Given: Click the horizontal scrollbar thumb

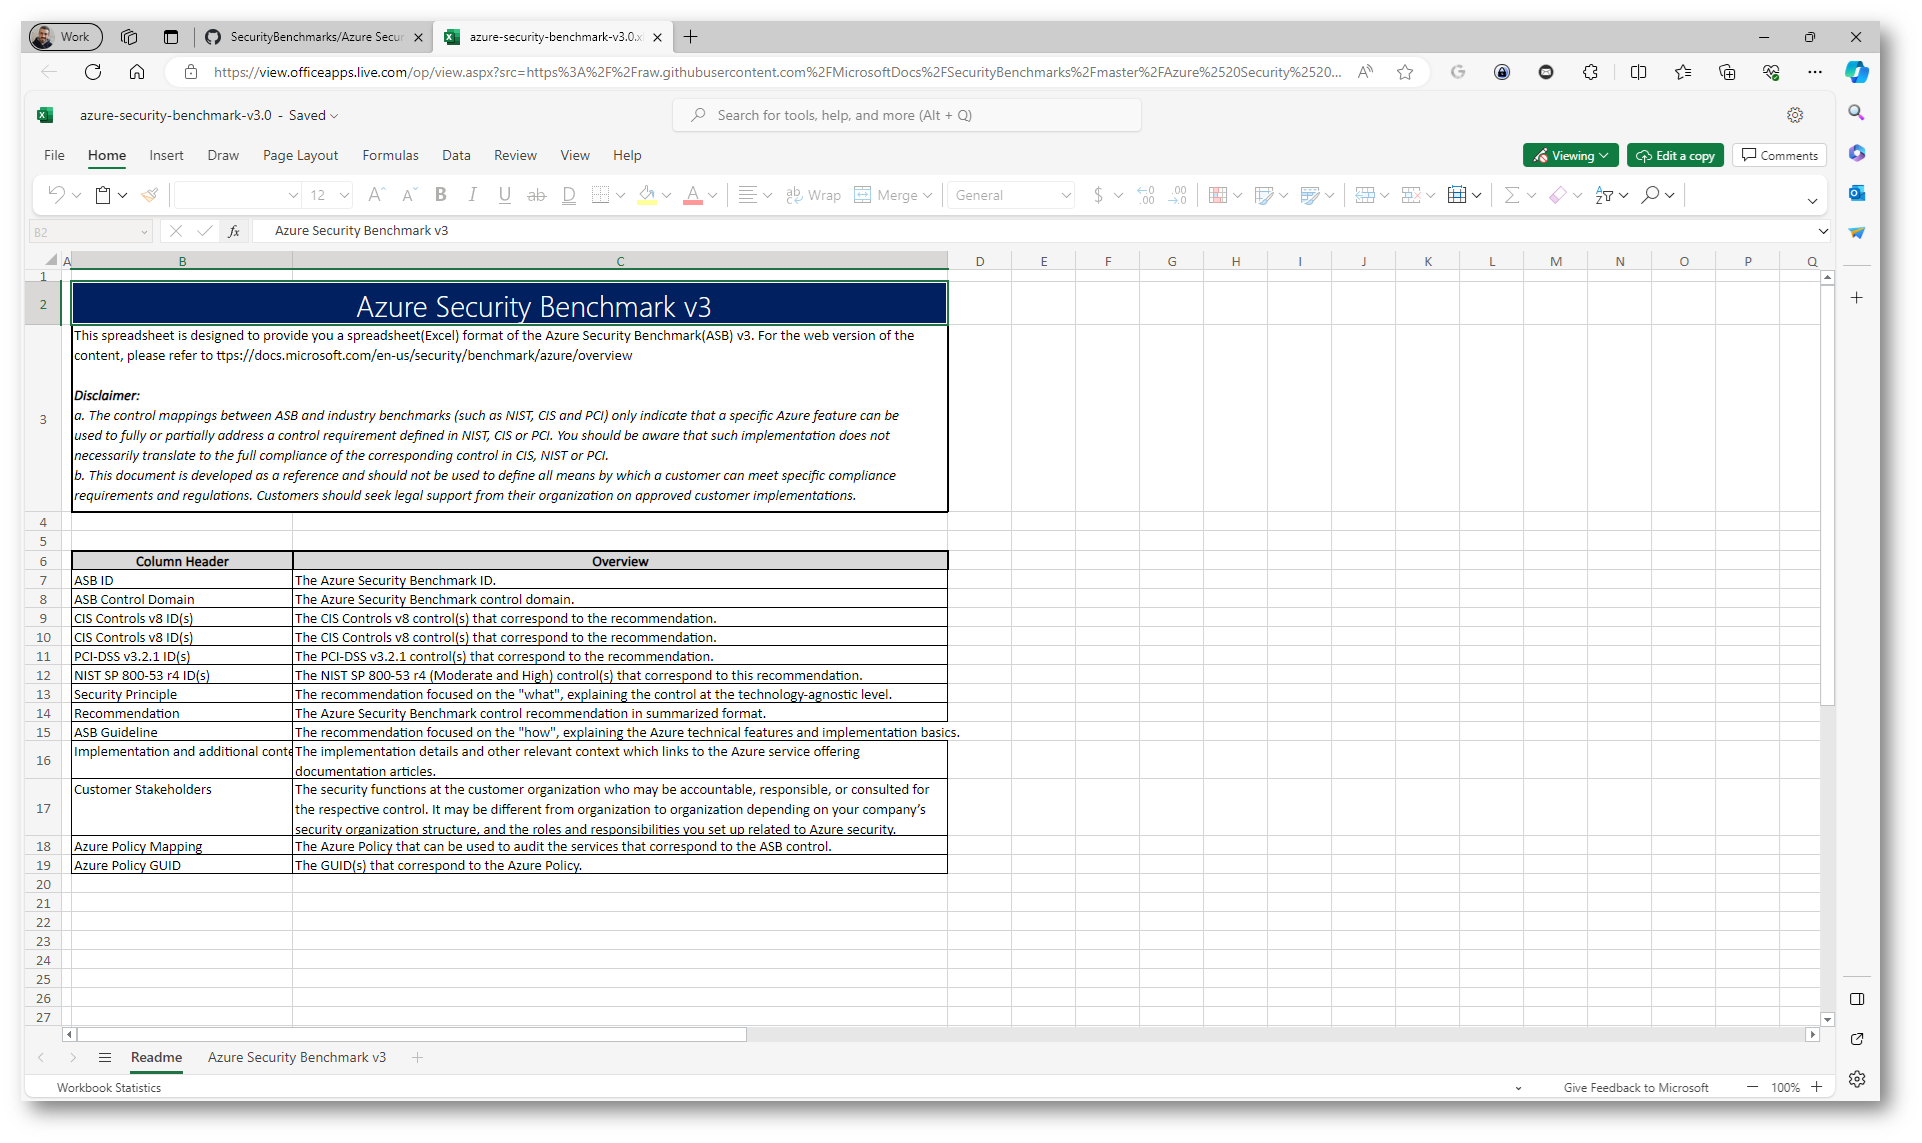Looking at the screenshot, I should click(412, 1035).
